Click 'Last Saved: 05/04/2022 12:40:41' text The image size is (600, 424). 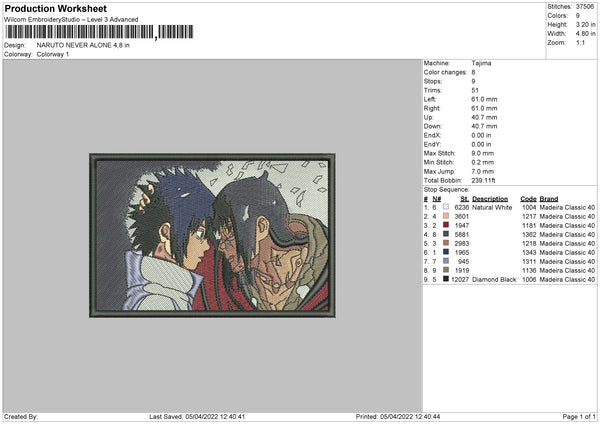[197, 416]
